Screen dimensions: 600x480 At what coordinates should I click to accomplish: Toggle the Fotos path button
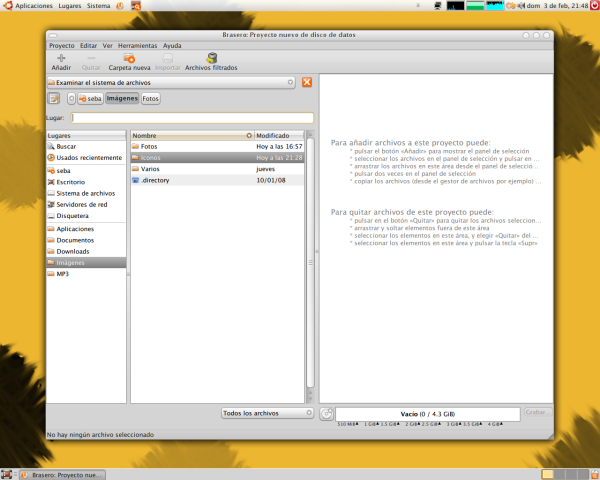(x=150, y=99)
